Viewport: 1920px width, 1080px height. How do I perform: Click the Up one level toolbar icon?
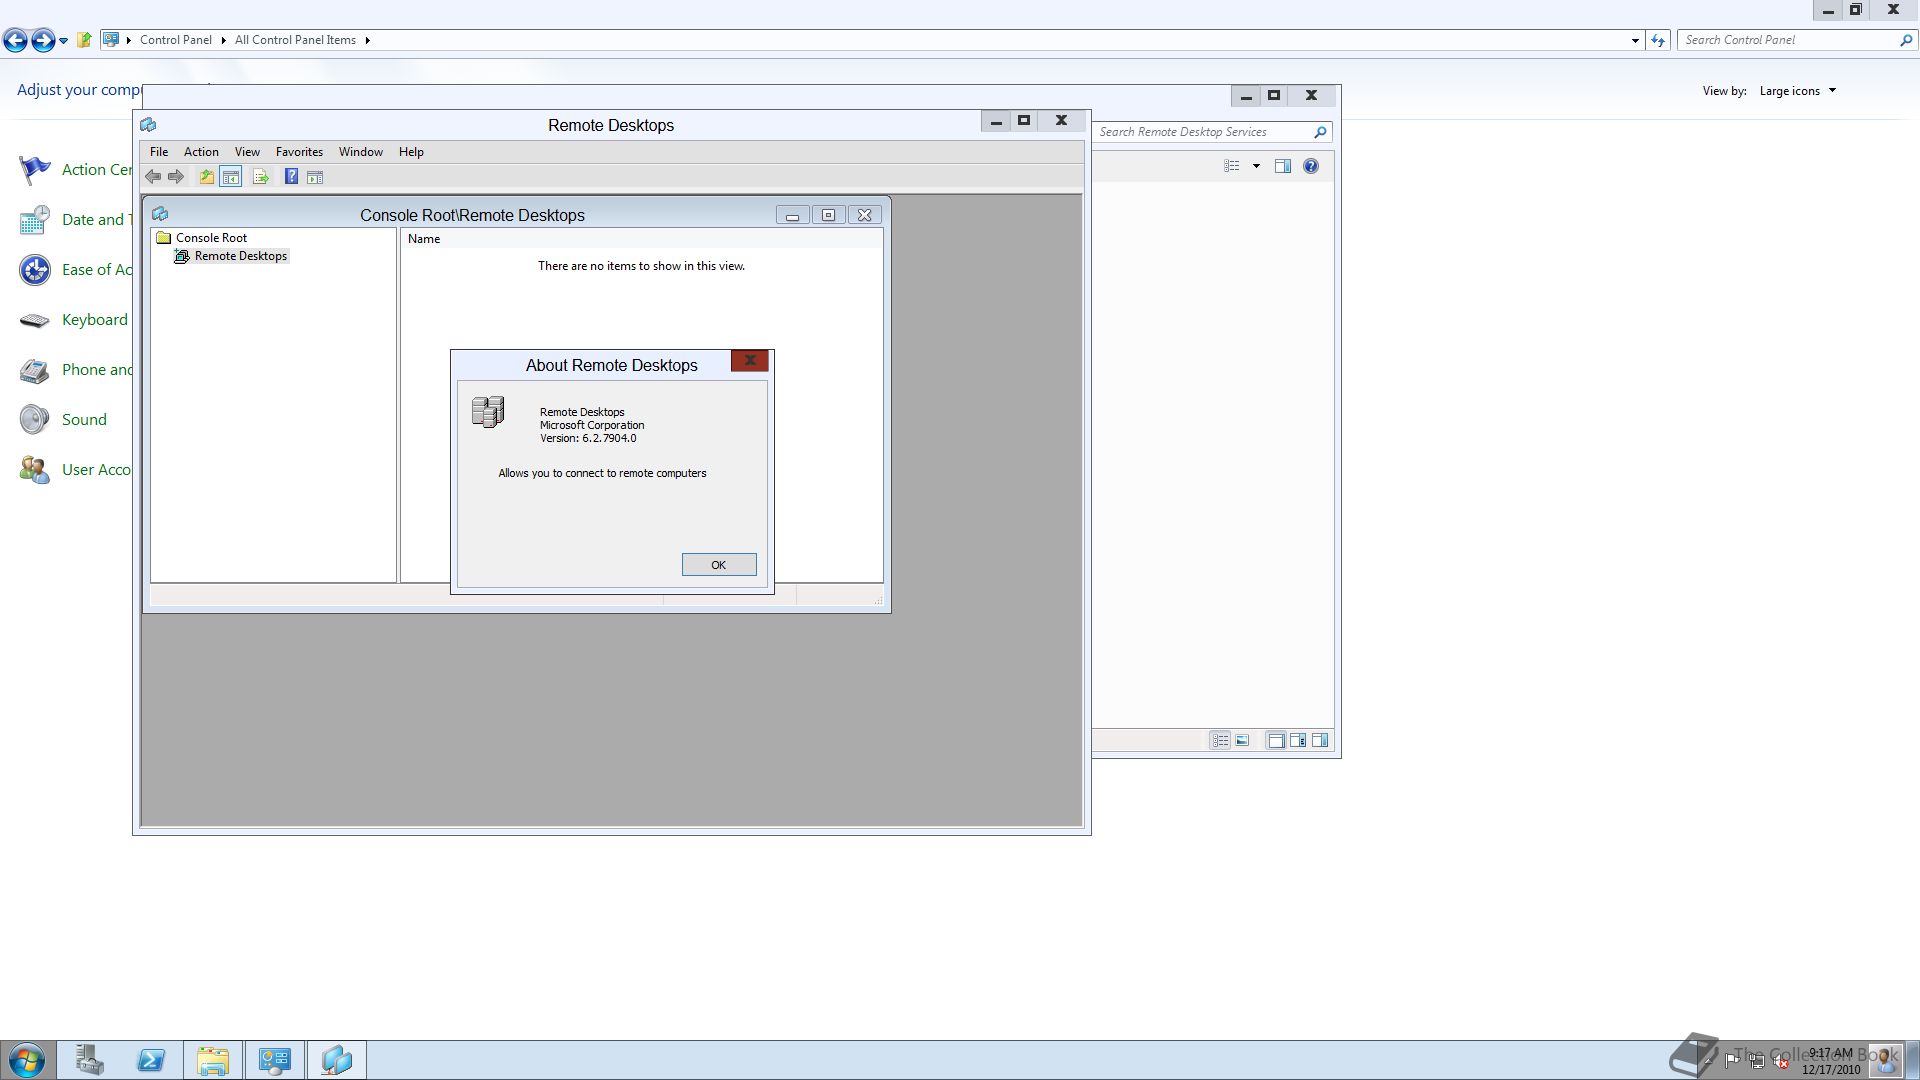[206, 177]
